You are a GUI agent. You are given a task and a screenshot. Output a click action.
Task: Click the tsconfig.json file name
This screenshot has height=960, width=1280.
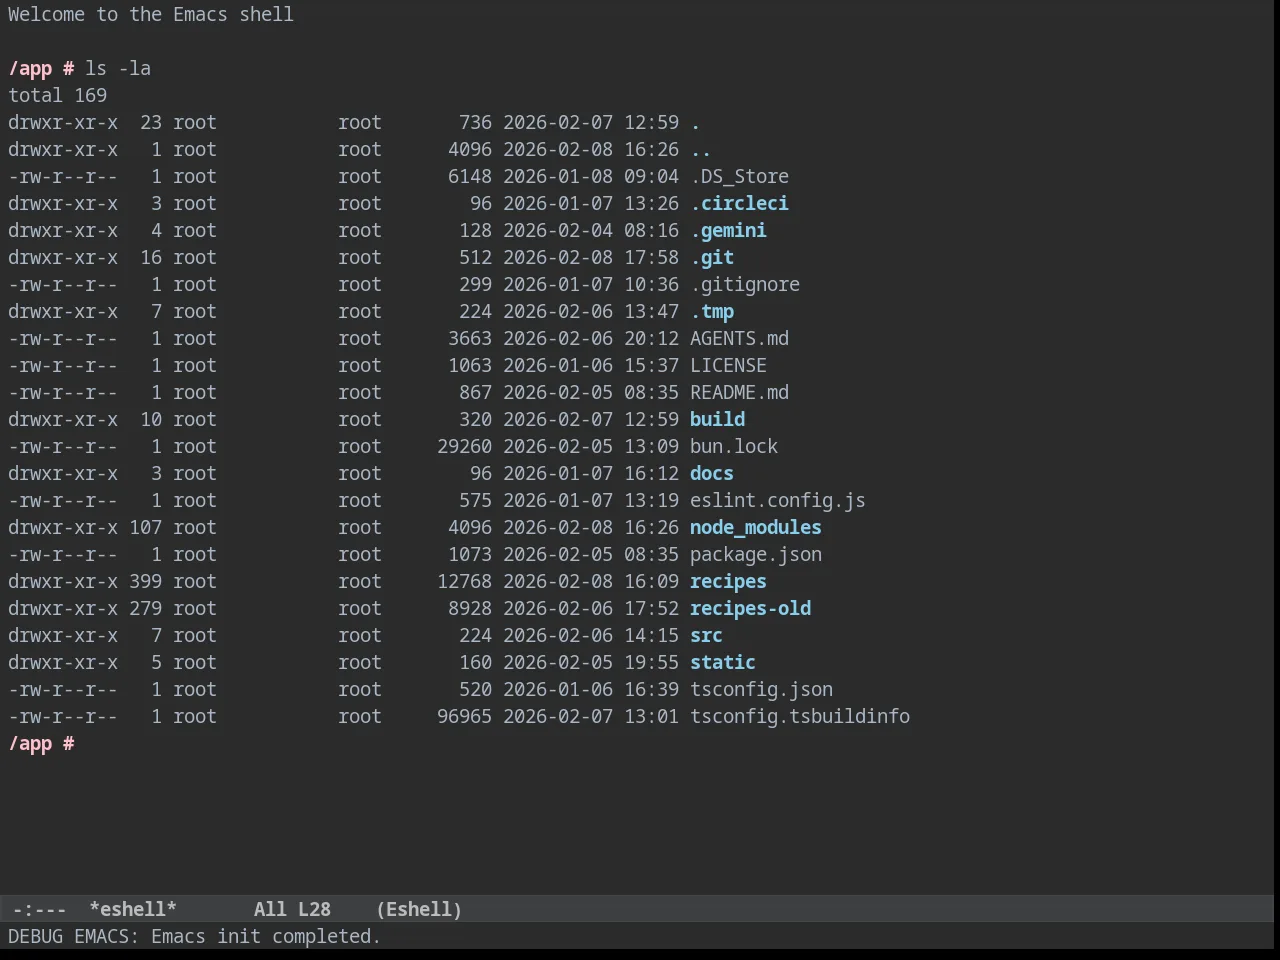click(761, 689)
